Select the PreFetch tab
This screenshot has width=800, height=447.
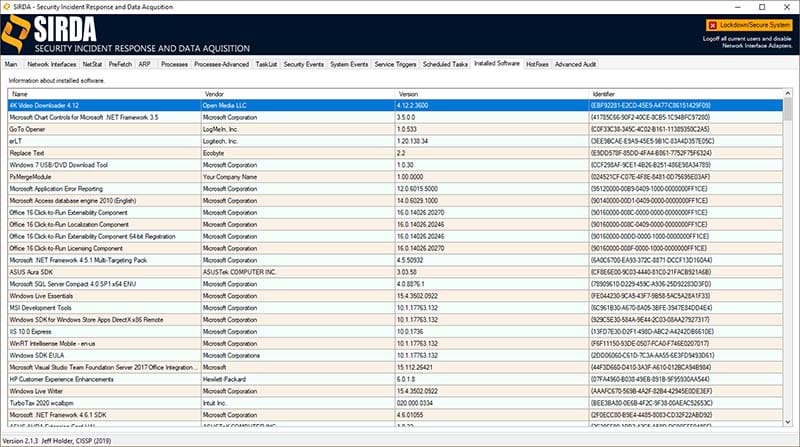point(120,64)
